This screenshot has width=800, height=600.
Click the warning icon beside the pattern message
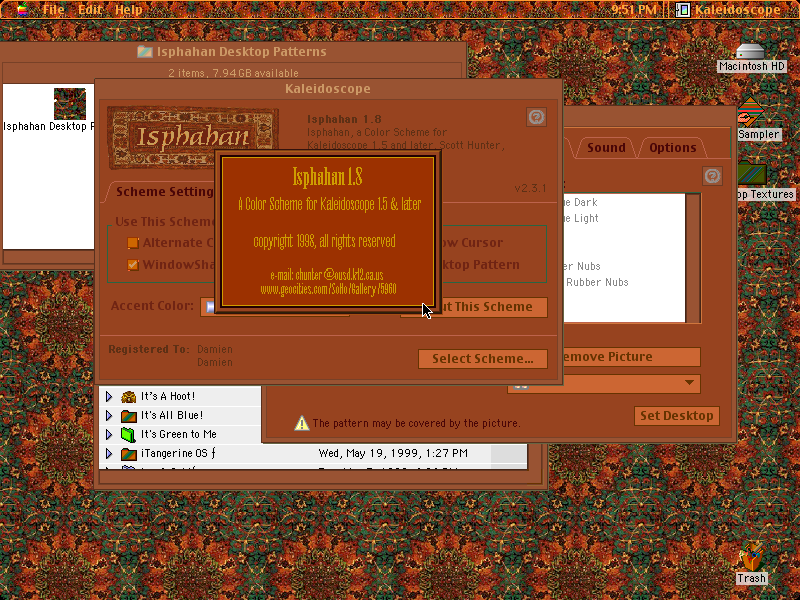point(302,423)
